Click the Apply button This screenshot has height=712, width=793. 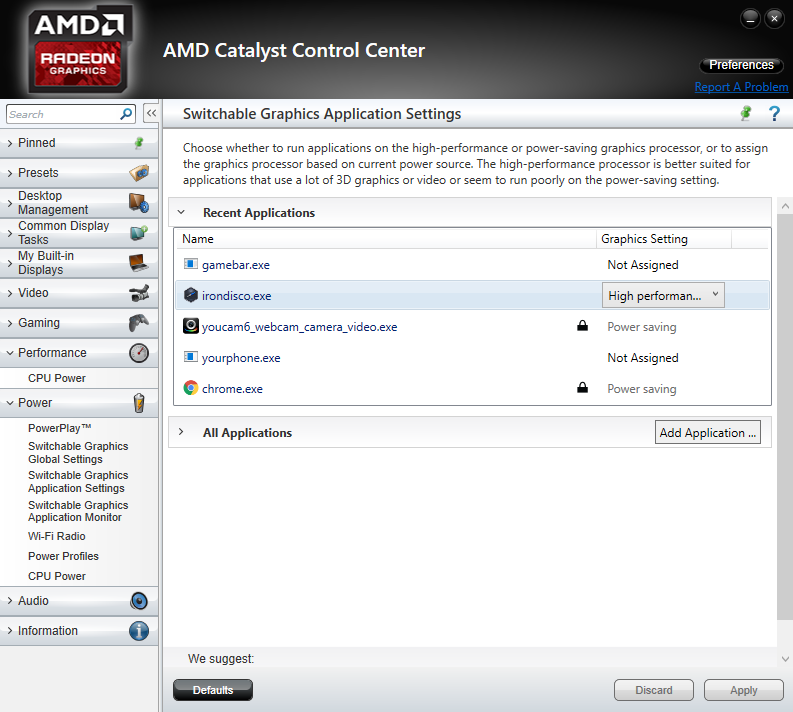click(x=744, y=690)
